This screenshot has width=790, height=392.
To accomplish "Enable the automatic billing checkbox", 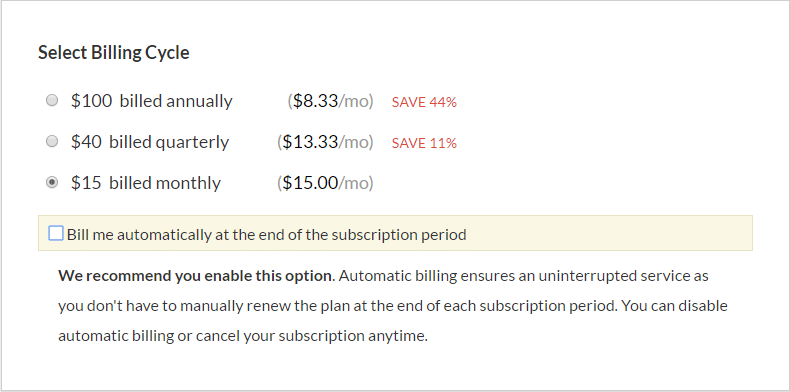I will [56, 233].
